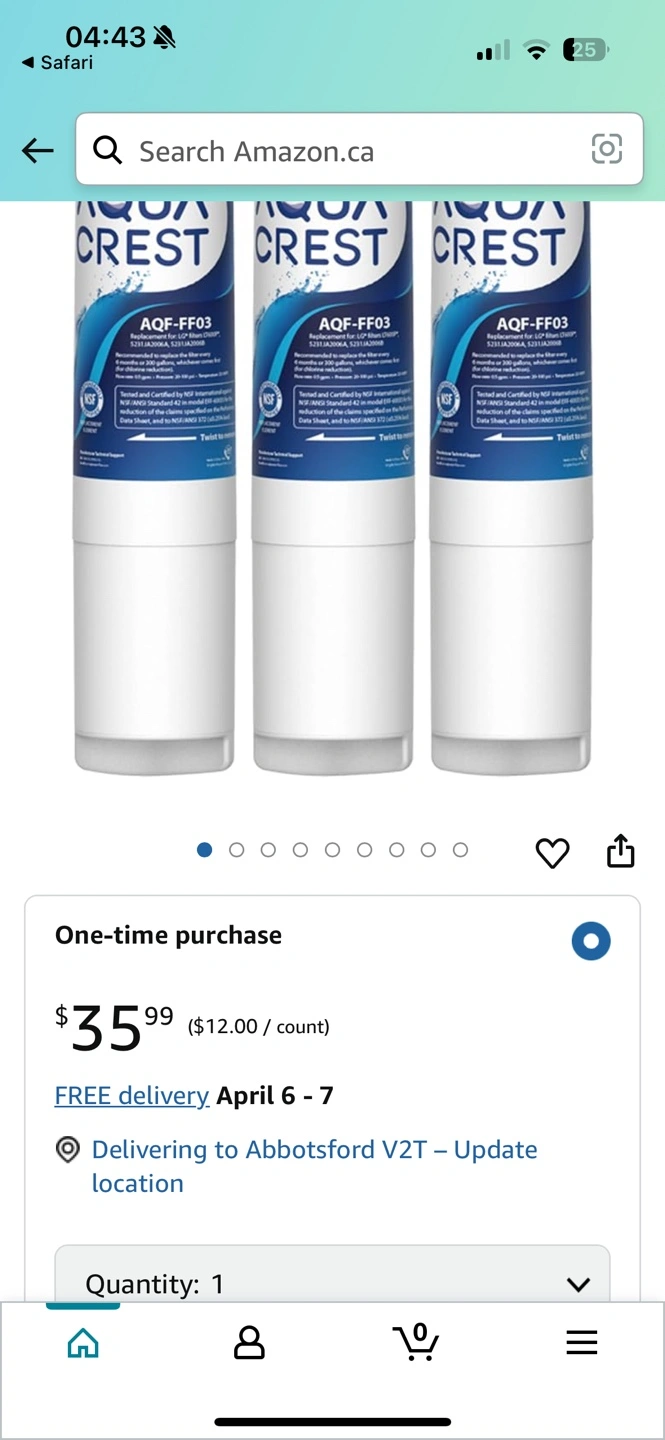Viewport: 665px width, 1440px height.
Task: Update delivery location to Abbotsford link
Action: [x=315, y=1166]
